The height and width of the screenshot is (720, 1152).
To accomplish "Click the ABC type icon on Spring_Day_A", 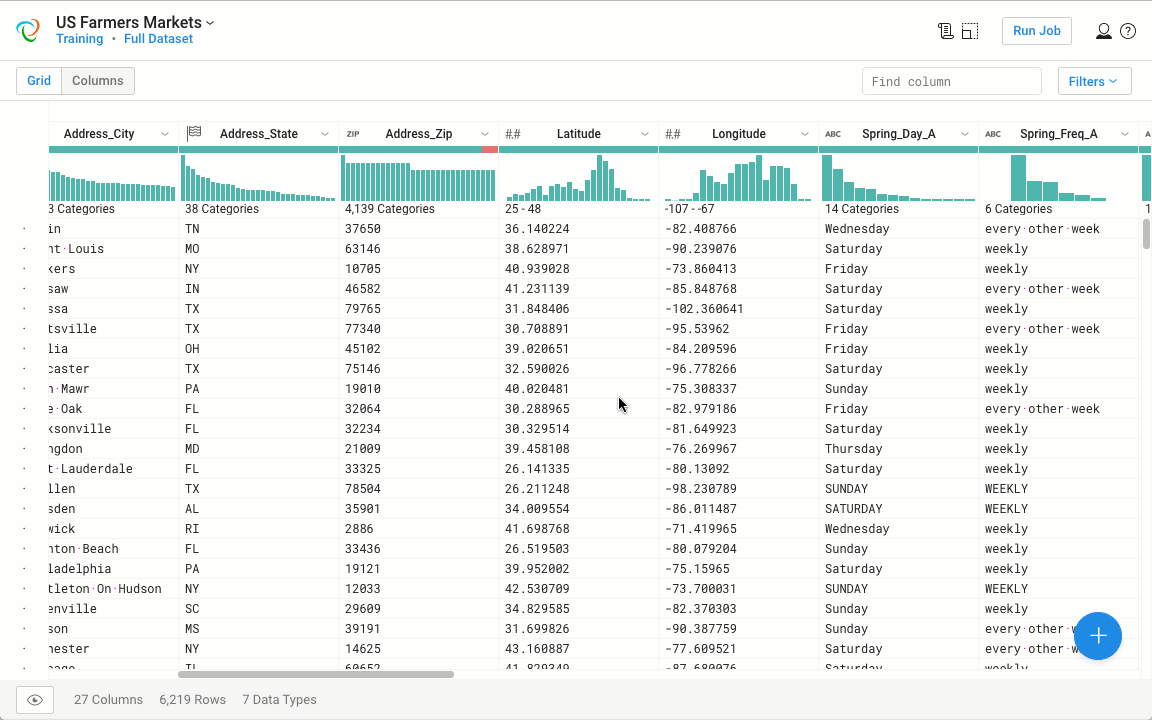I will tap(833, 134).
